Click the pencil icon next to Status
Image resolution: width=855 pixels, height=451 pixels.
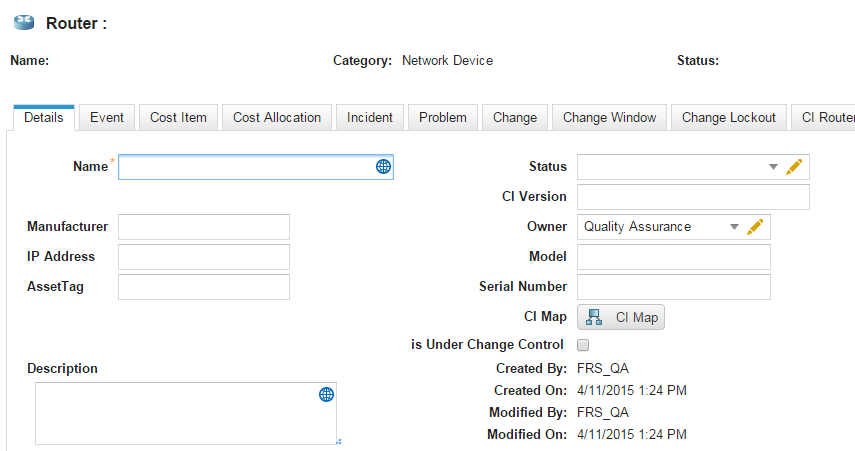click(794, 167)
